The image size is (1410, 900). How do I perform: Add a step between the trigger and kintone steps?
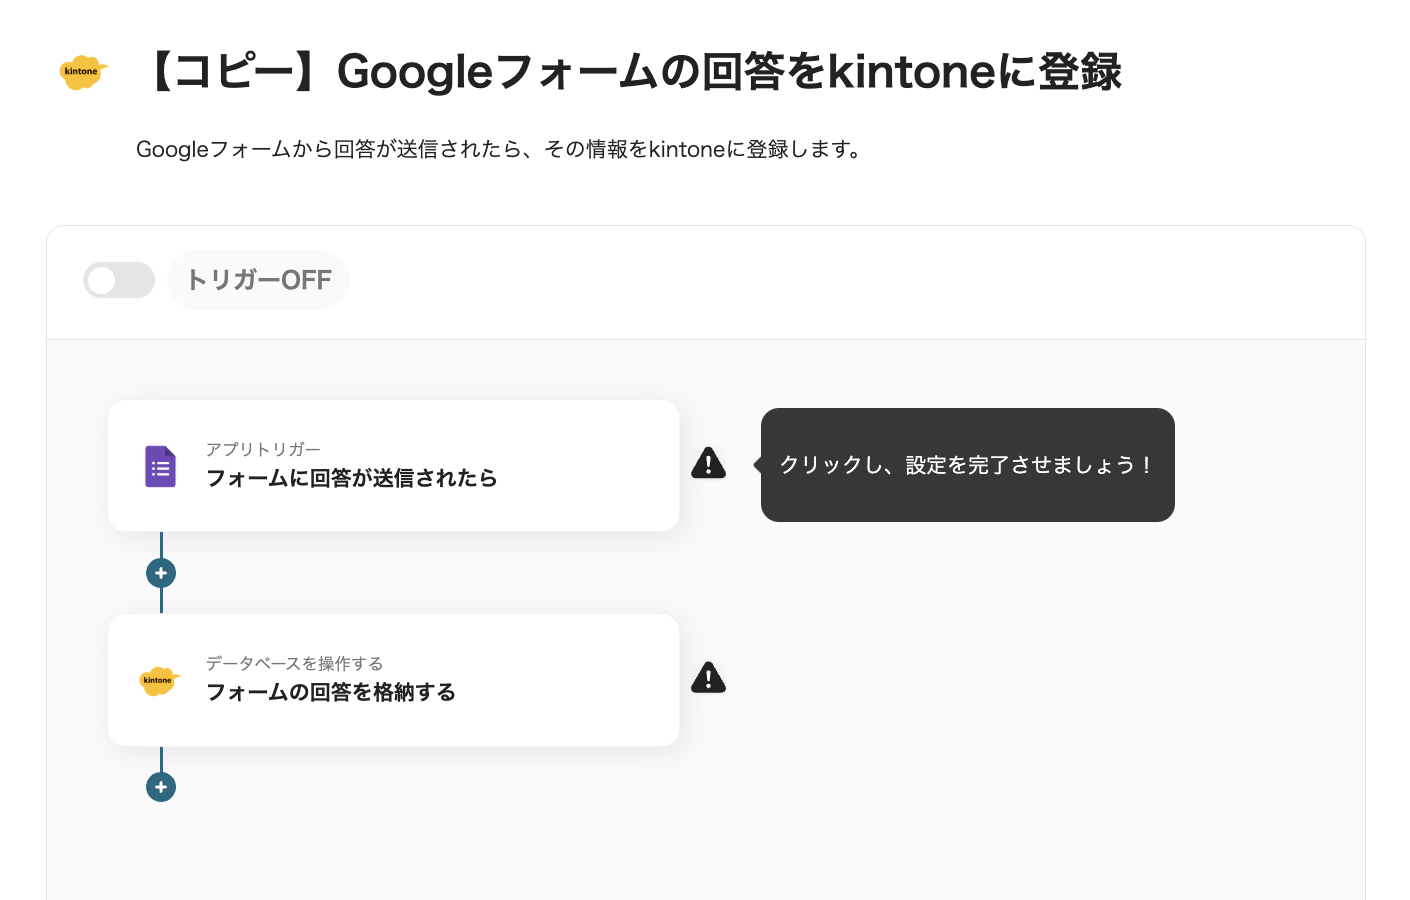click(x=161, y=573)
